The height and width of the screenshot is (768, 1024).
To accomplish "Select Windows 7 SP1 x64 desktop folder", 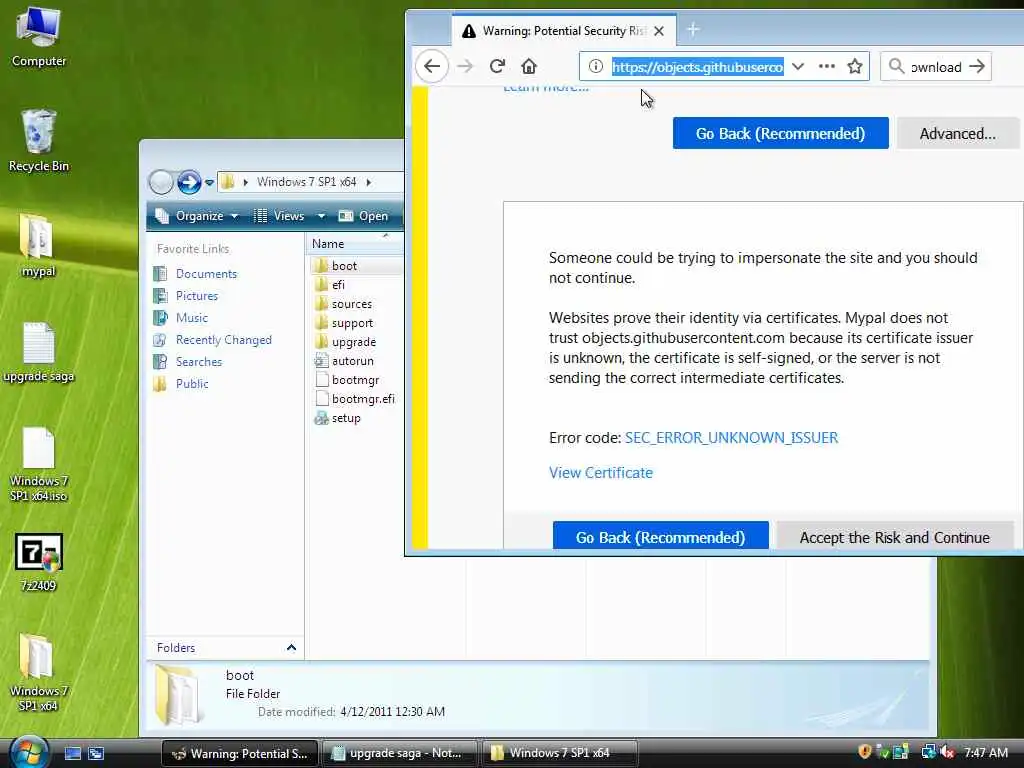I will 39,672.
